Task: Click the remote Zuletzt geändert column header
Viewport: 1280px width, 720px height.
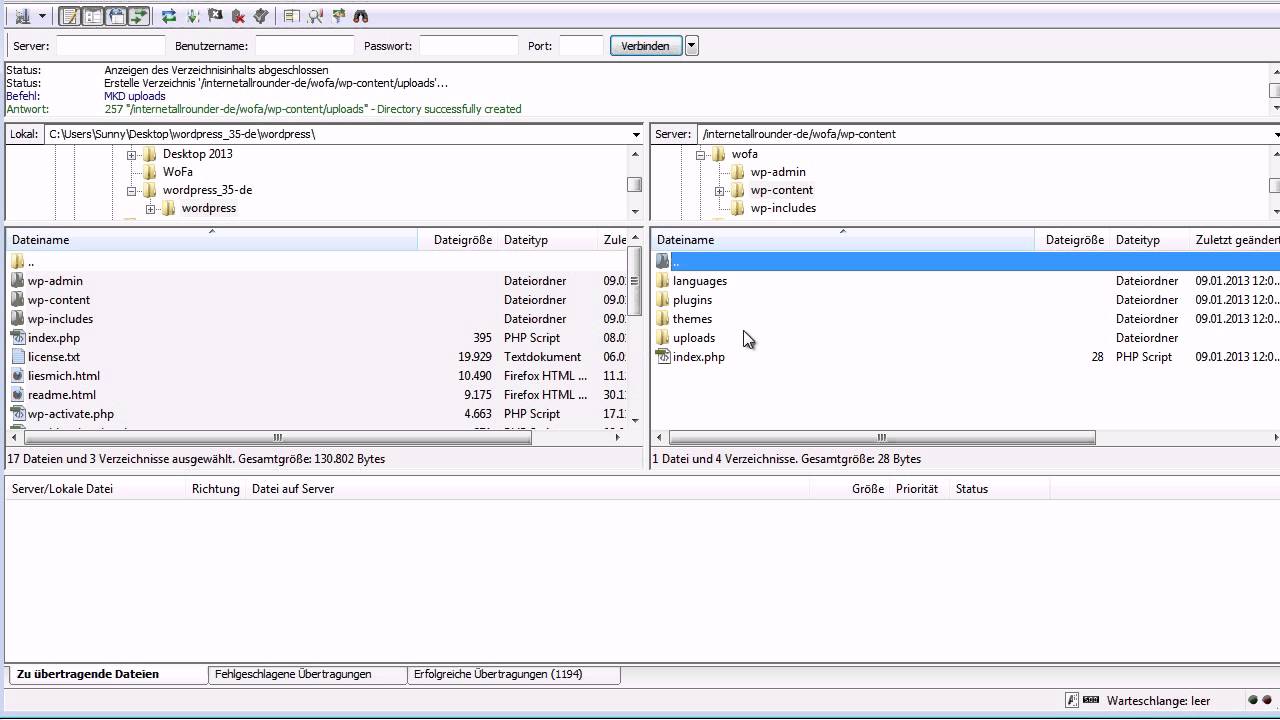Action: (1236, 240)
